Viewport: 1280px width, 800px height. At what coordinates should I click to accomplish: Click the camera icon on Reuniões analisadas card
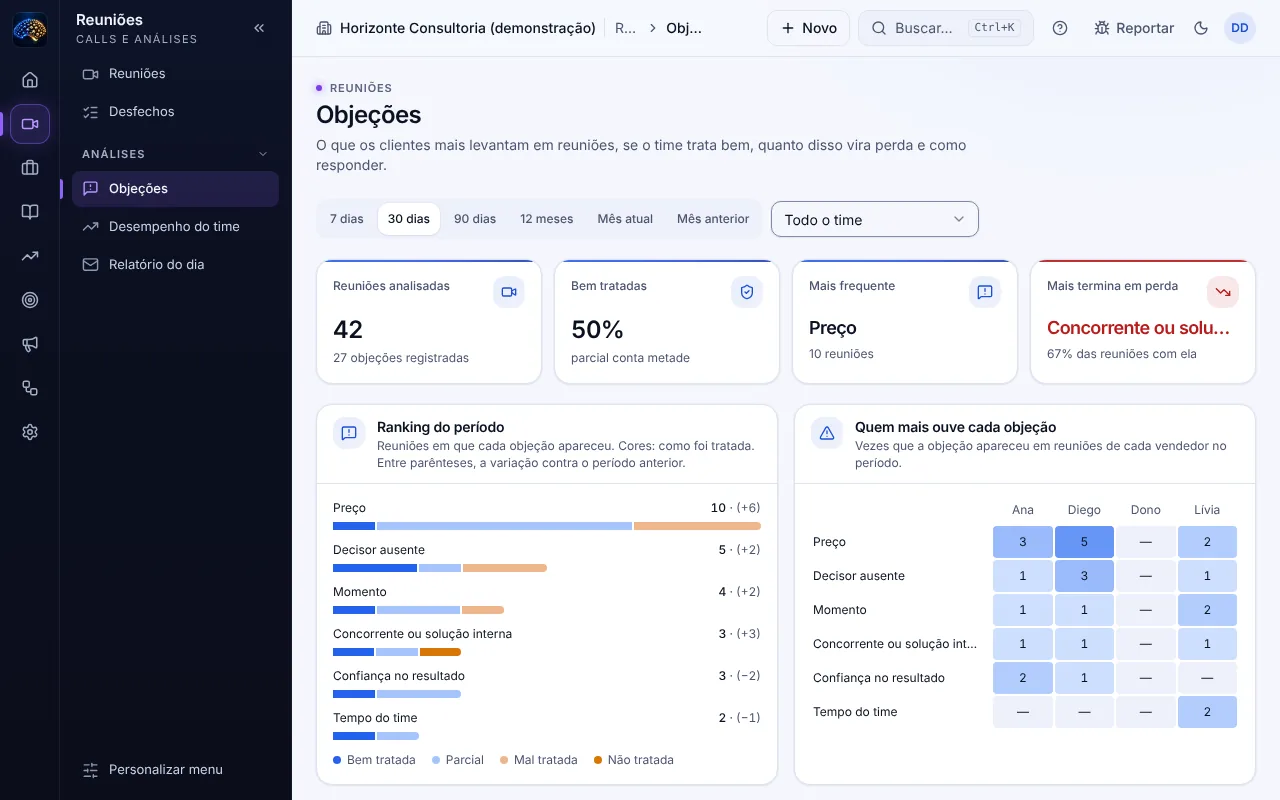[509, 292]
